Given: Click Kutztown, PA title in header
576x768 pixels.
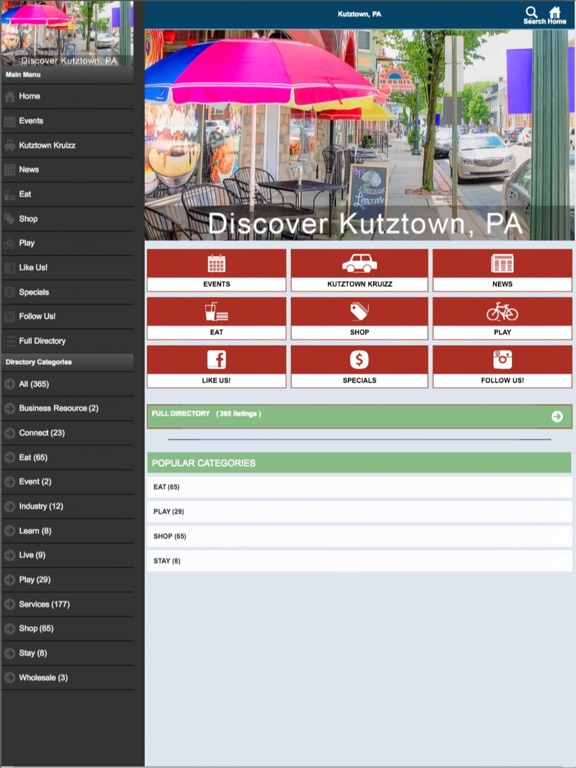Looking at the screenshot, I should click(360, 14).
